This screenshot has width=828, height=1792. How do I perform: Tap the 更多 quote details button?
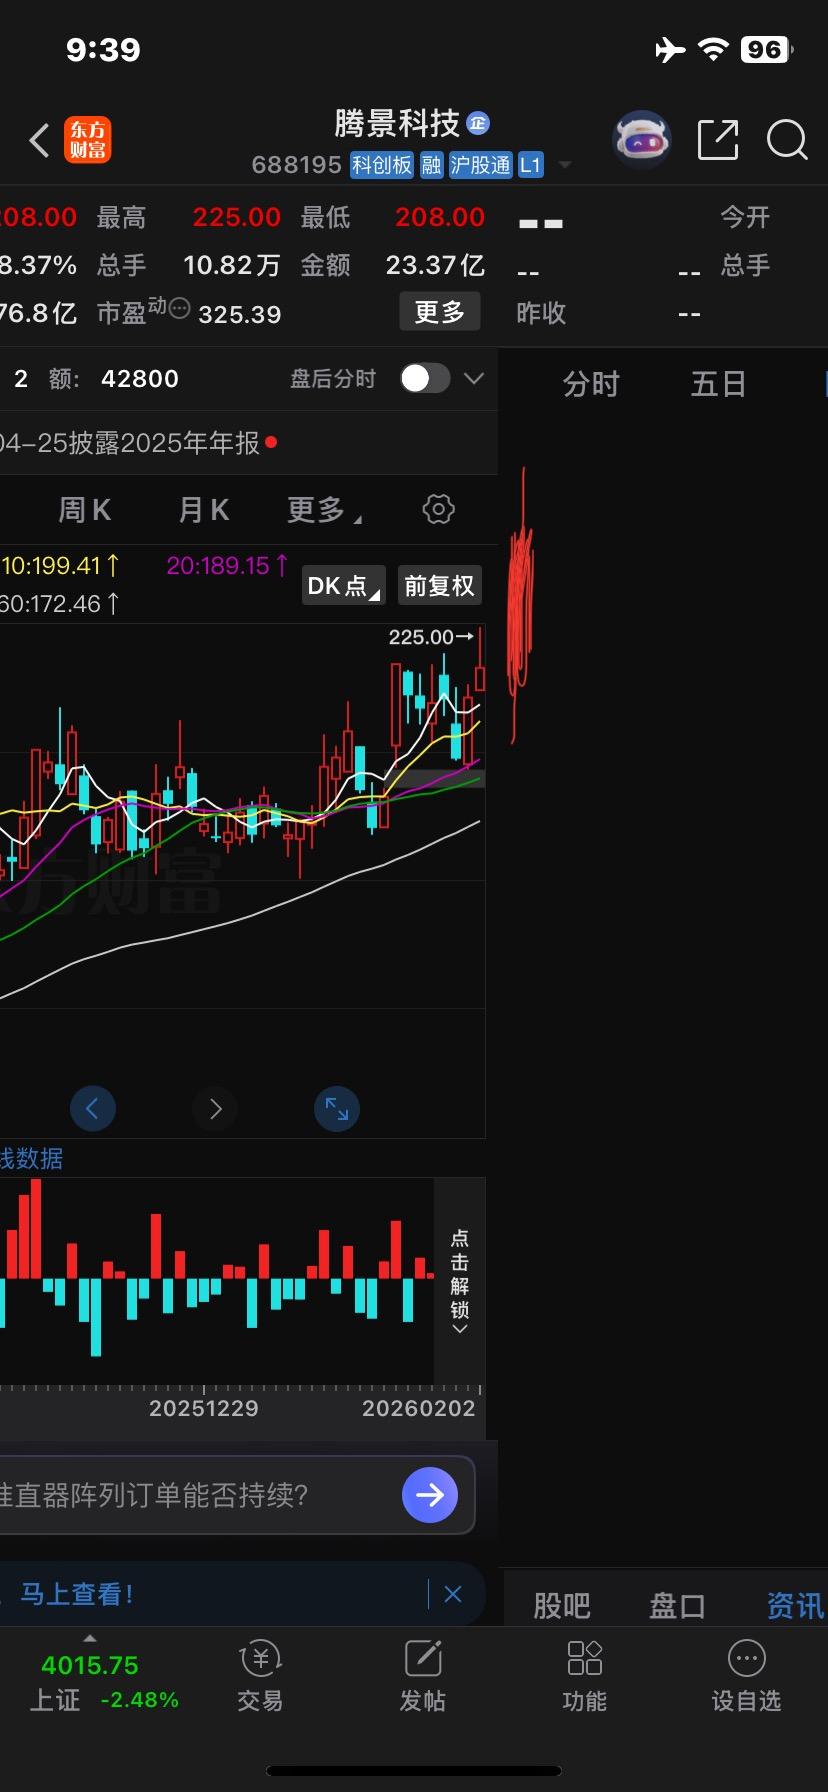click(x=440, y=312)
